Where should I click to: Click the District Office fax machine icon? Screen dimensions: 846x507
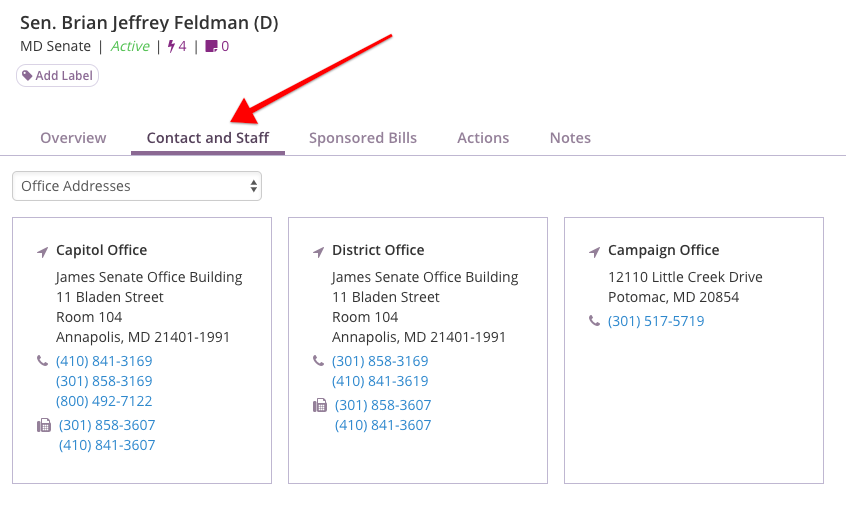coord(320,405)
